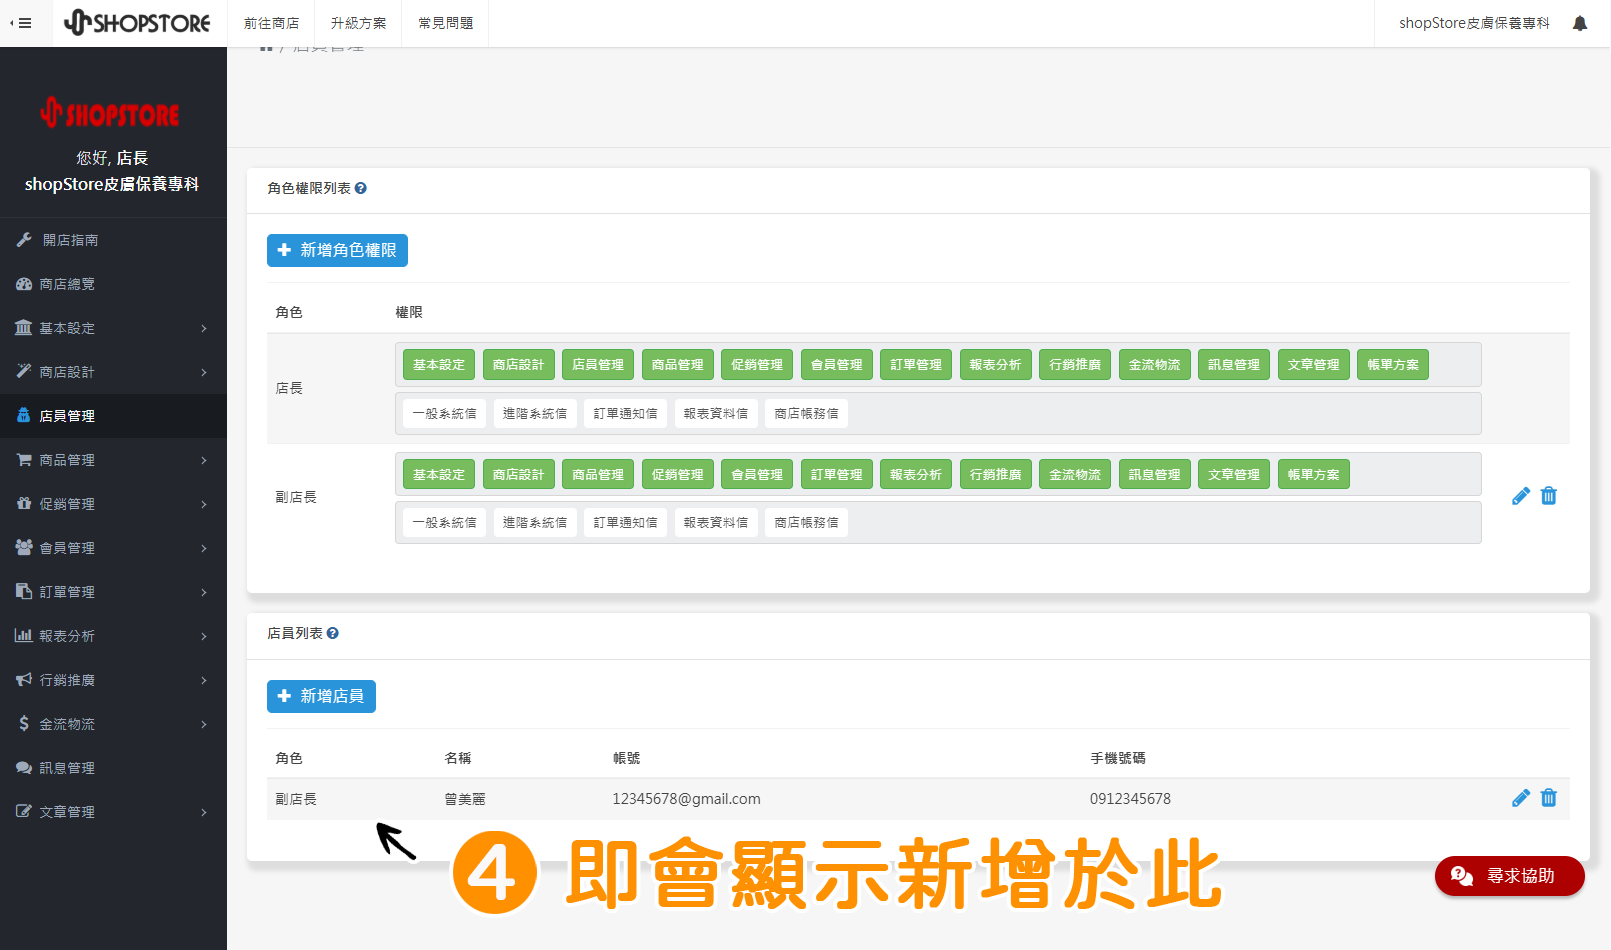Expand 商店設計 submenu chevron
1611x950 pixels.
click(x=204, y=372)
